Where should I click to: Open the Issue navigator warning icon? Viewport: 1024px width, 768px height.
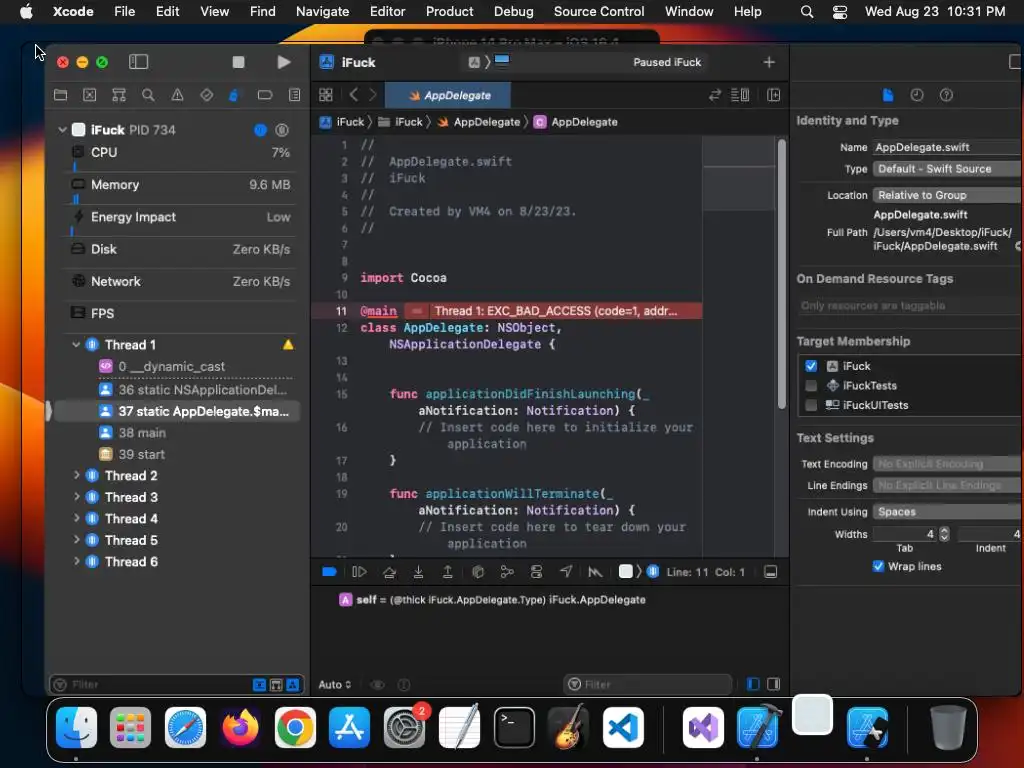[x=177, y=95]
